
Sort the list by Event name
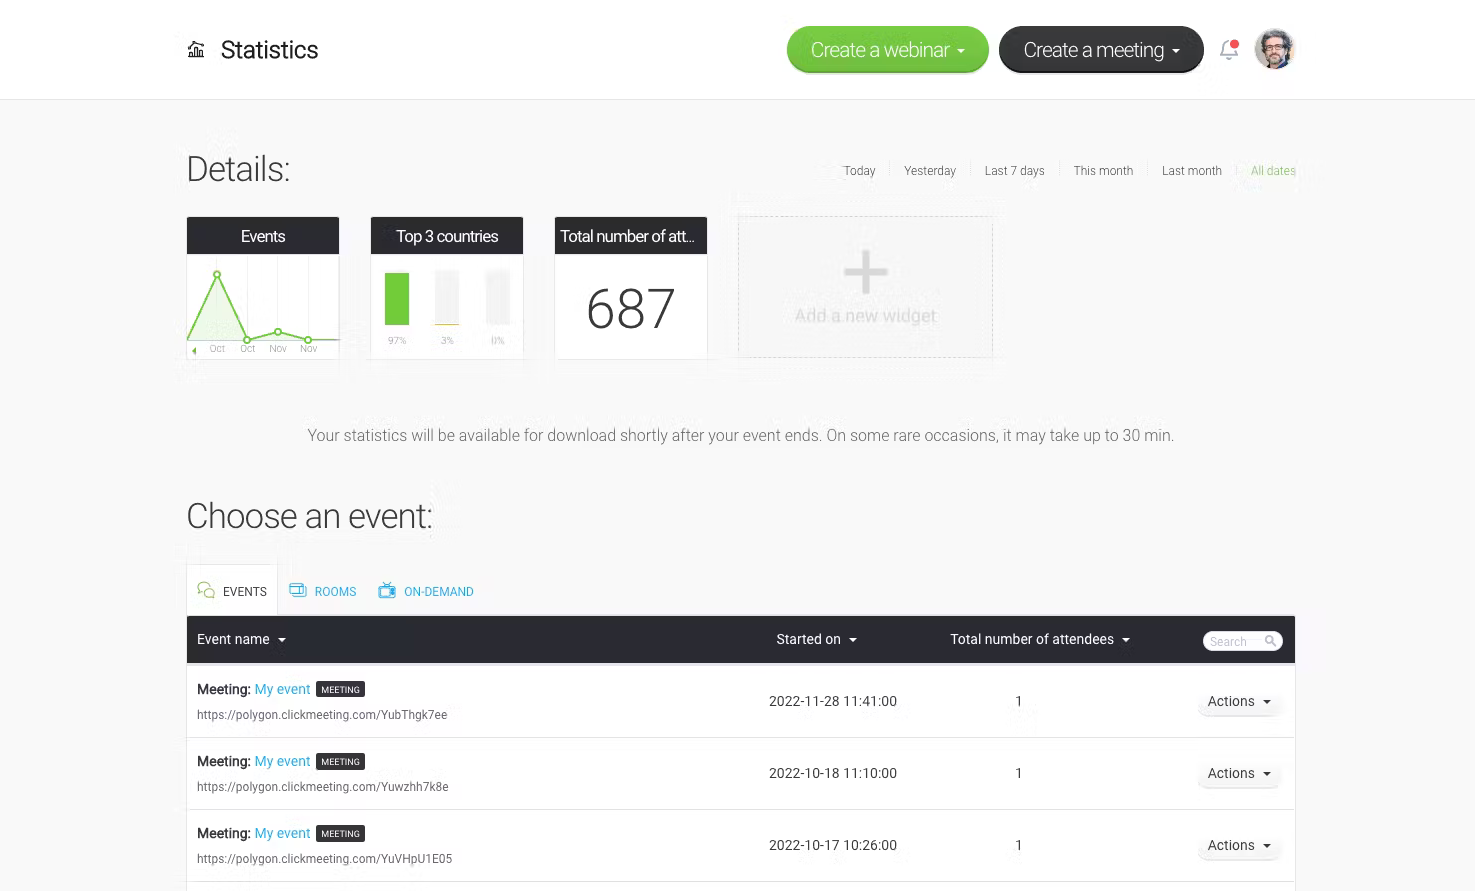(241, 640)
